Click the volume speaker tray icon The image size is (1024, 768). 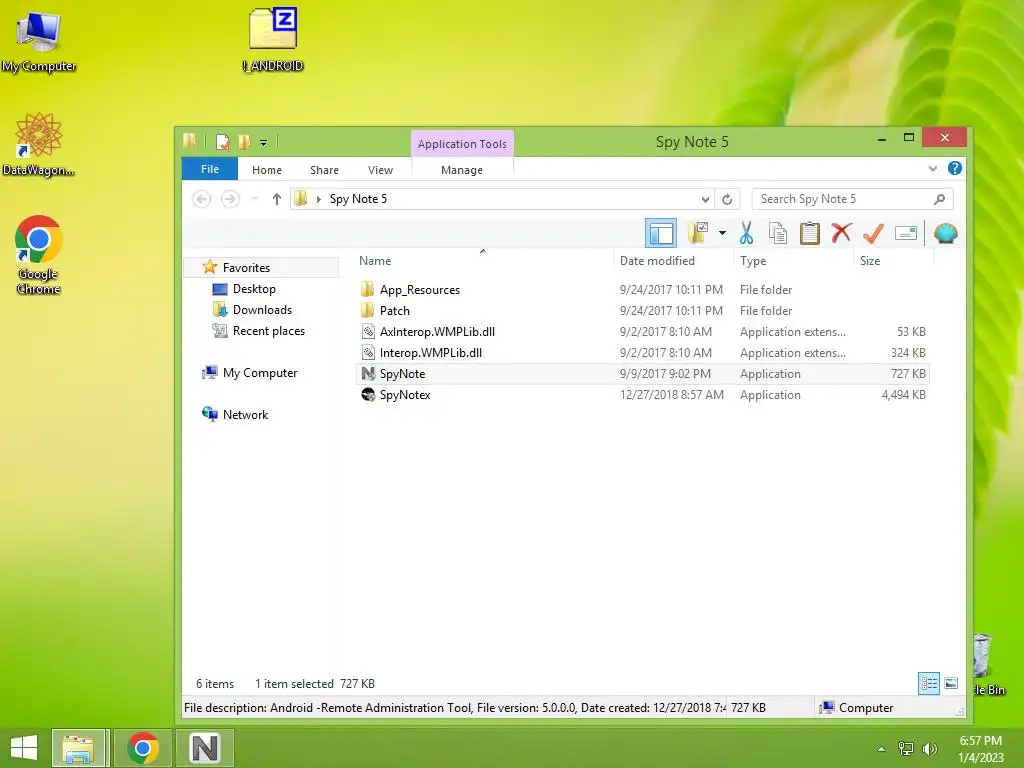click(x=929, y=749)
